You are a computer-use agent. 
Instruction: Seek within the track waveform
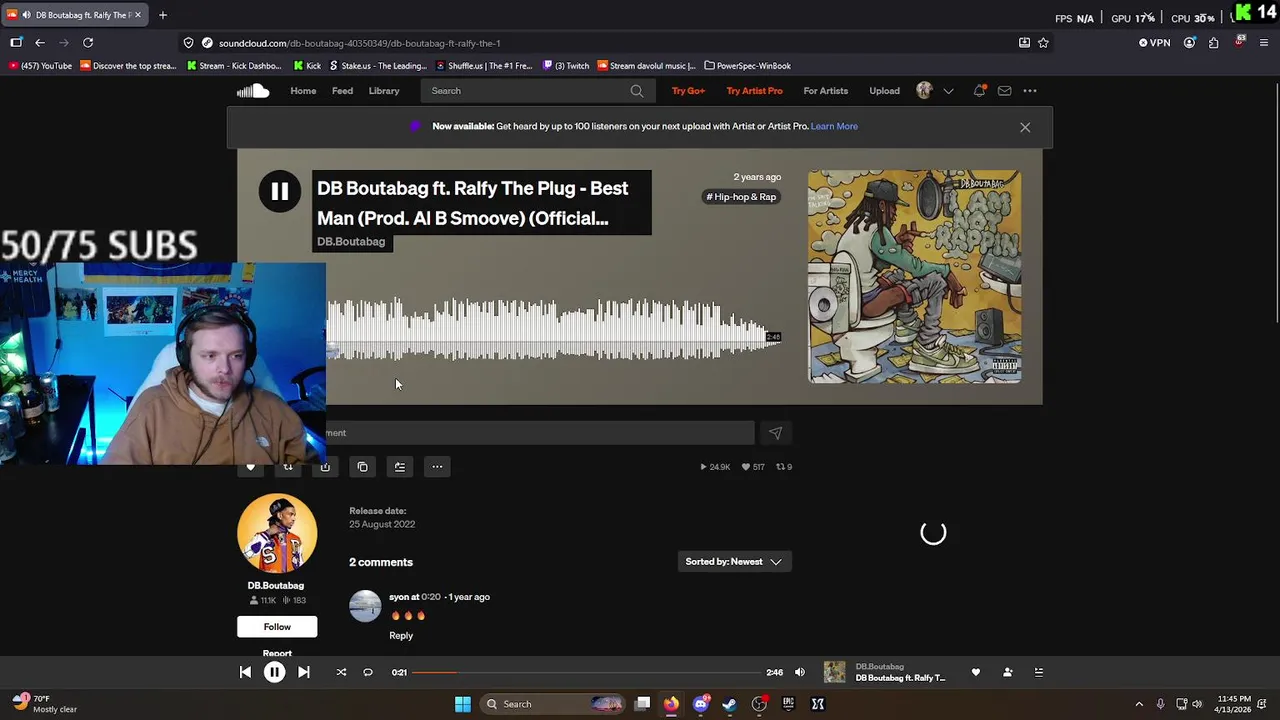pos(553,329)
